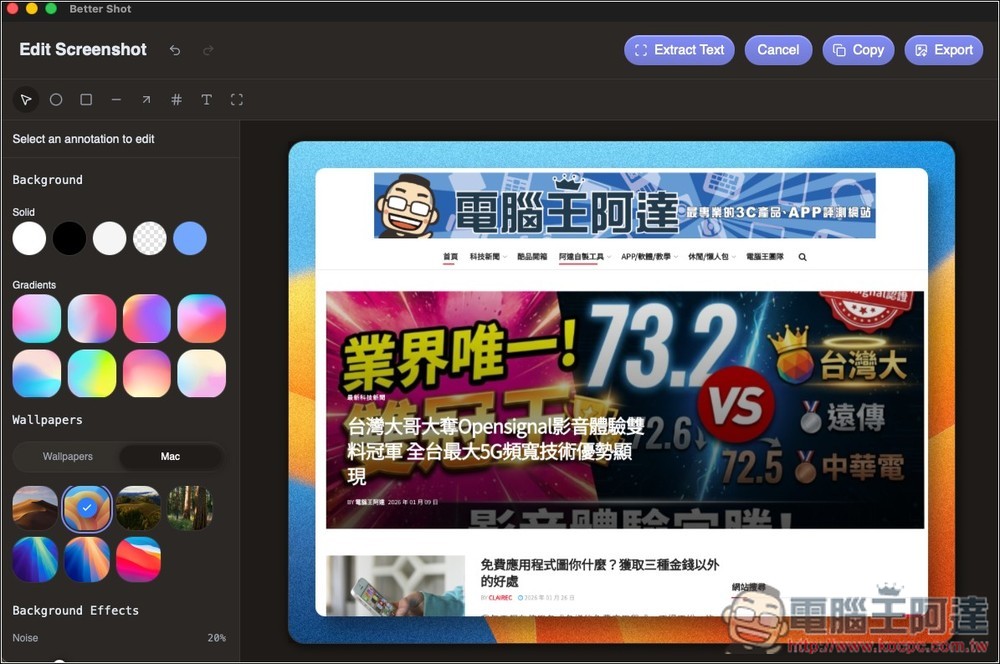Select the numbered Counter tool
This screenshot has width=1000, height=664.
pyautogui.click(x=176, y=99)
